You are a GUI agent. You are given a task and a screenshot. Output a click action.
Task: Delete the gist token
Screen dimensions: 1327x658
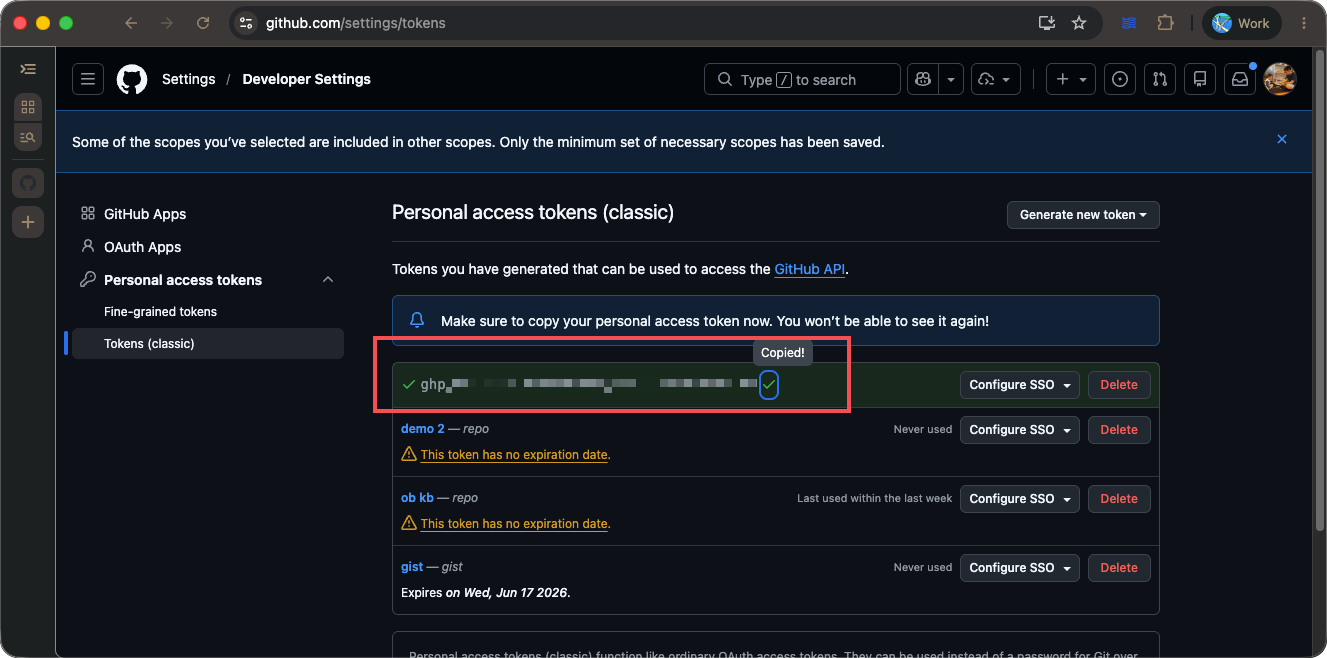pyautogui.click(x=1119, y=568)
